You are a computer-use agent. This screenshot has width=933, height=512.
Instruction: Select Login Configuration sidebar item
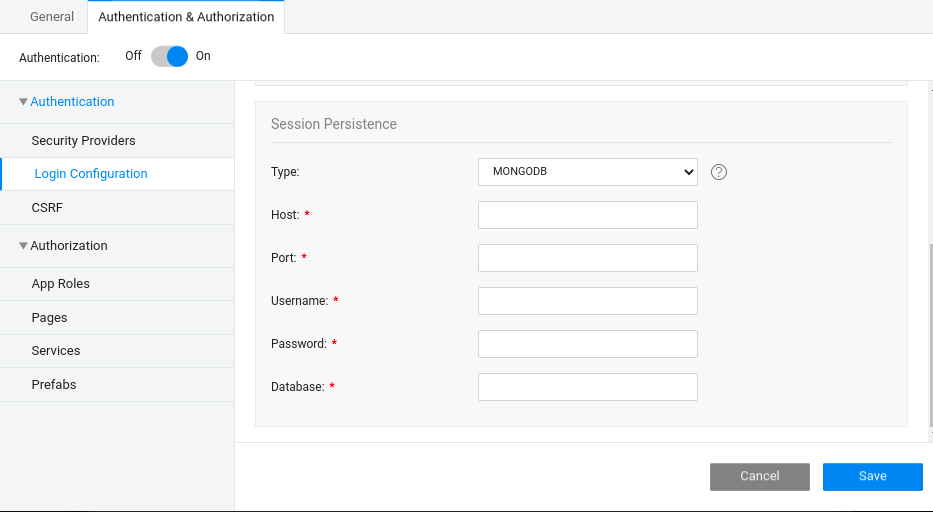91,174
